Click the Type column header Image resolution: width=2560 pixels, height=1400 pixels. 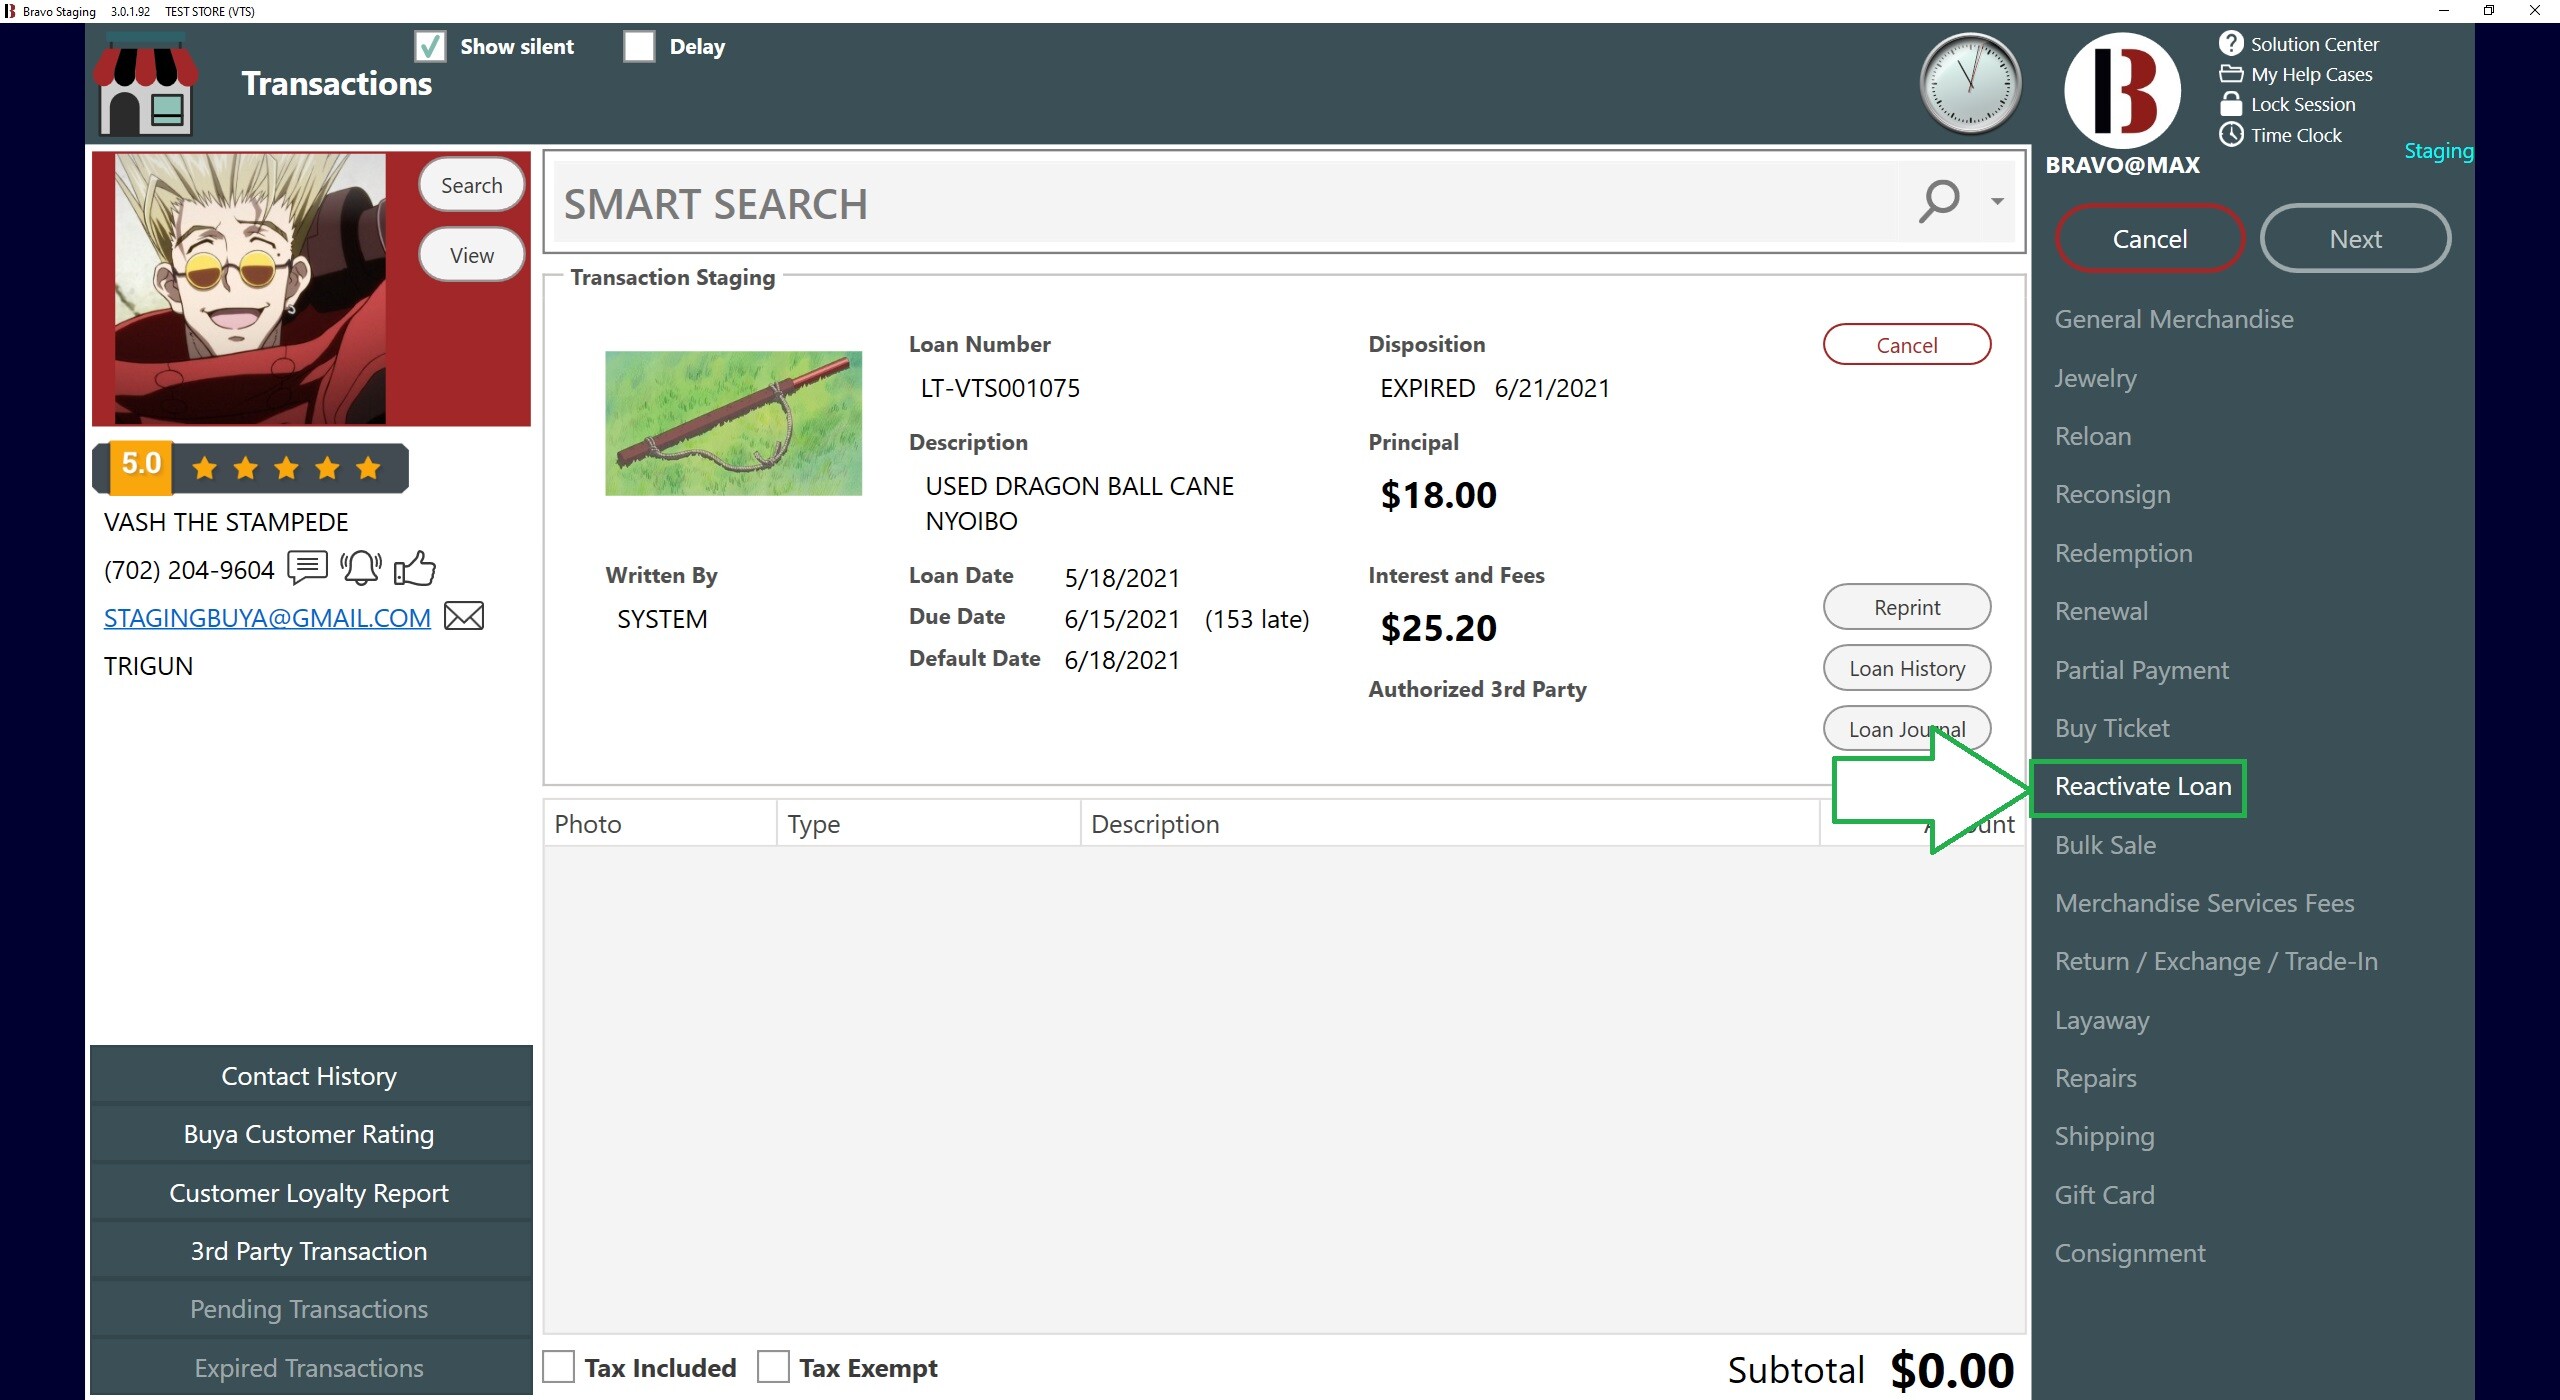(929, 824)
